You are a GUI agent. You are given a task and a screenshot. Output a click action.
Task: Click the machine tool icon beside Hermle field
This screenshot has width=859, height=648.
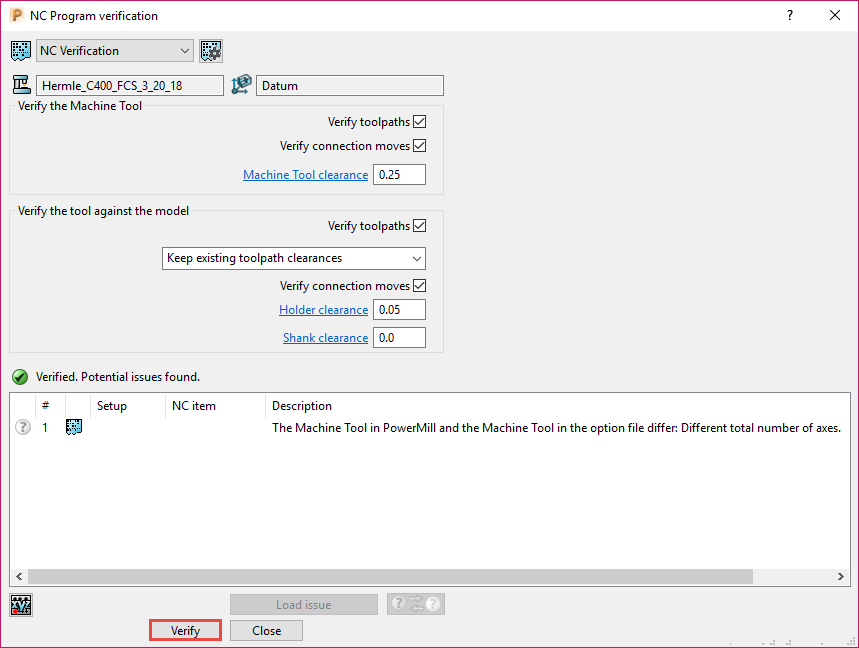click(20, 85)
